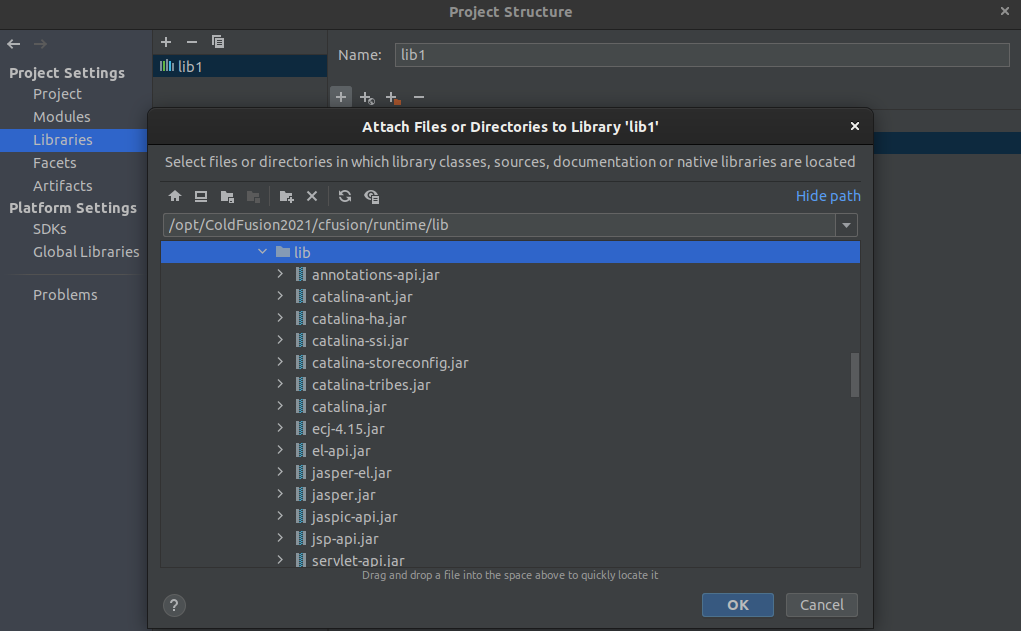Select the catalina-tribes.jar file name
1021x631 pixels.
point(371,385)
